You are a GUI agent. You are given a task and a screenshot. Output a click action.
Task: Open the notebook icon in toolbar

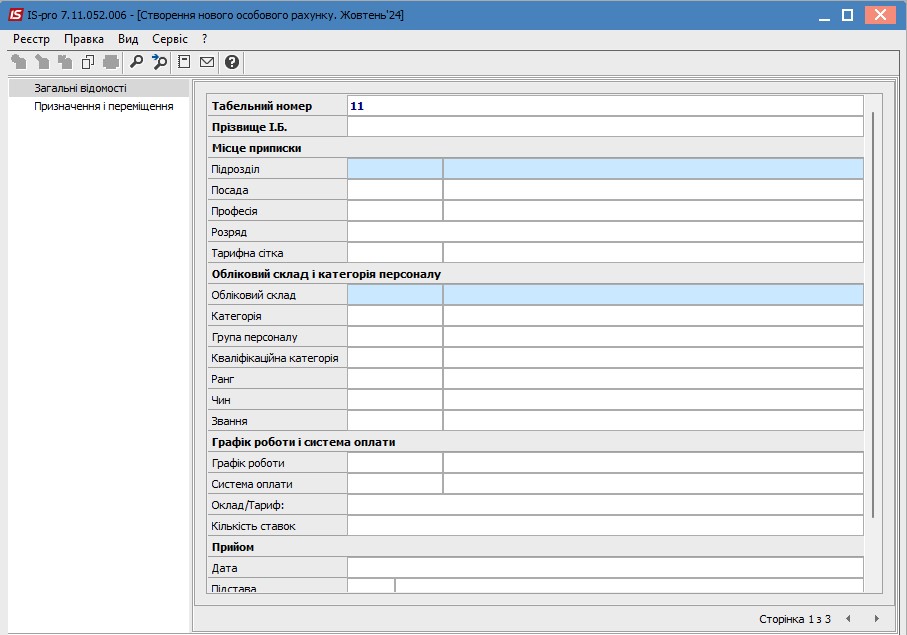[184, 62]
